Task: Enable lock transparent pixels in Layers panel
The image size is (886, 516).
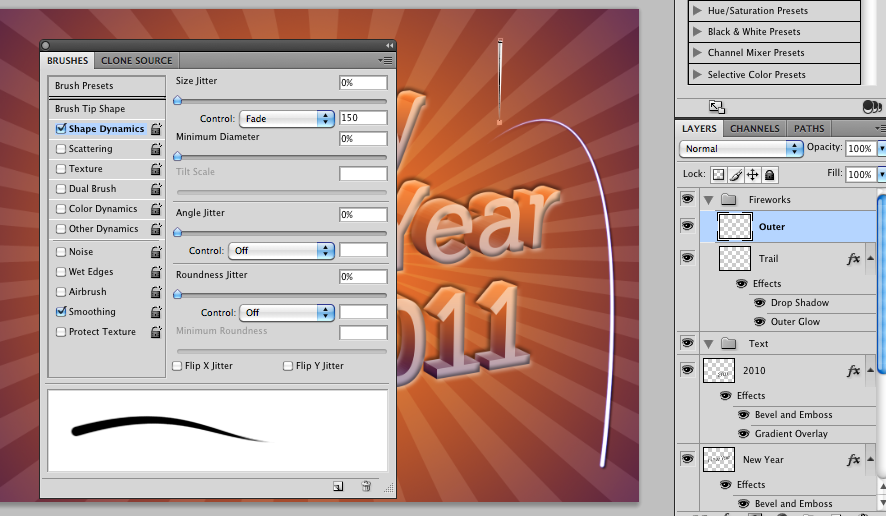Action: pos(718,175)
